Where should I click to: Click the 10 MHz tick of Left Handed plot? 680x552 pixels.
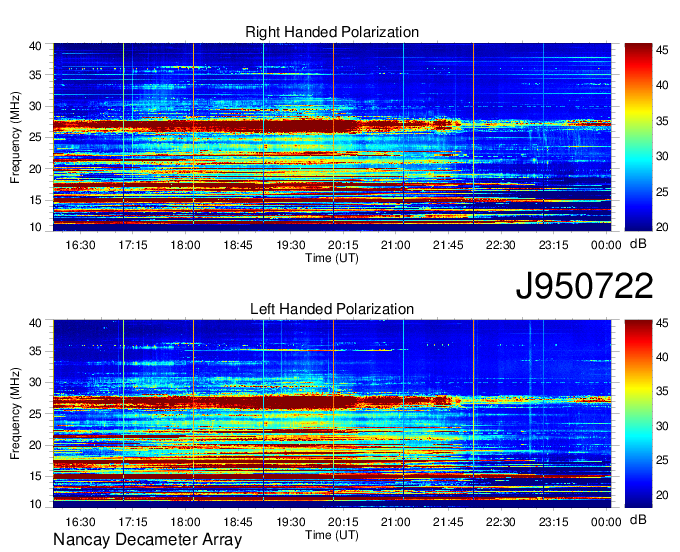(35, 504)
